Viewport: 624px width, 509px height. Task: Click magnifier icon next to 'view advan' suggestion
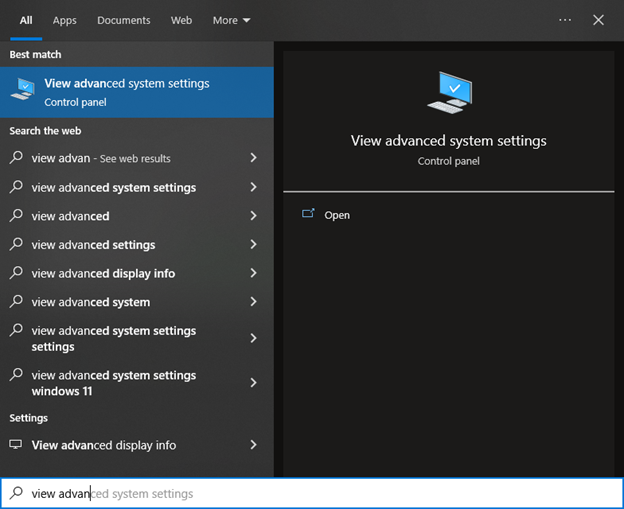(16, 157)
